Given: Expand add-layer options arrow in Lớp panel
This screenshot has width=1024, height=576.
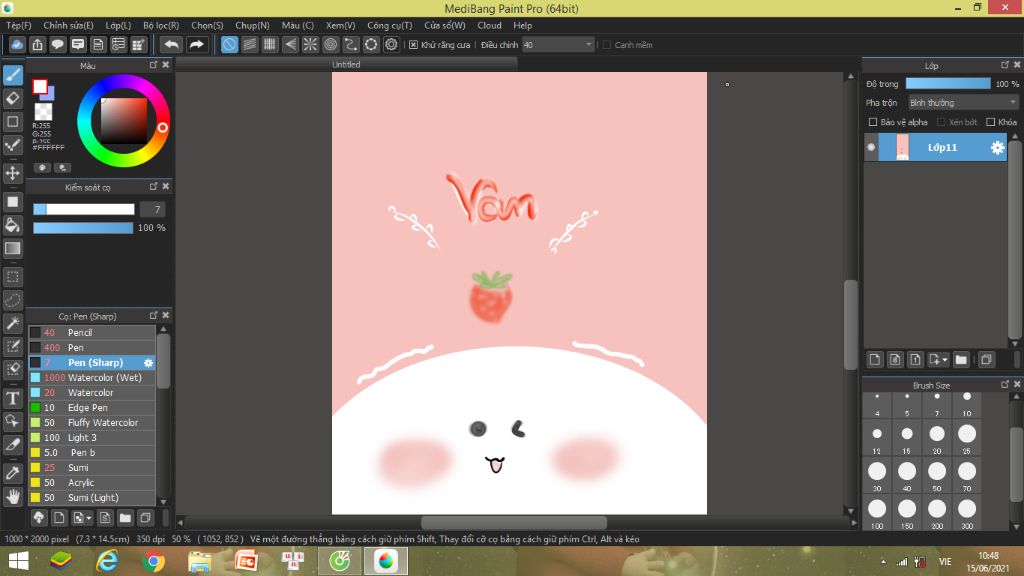Looking at the screenshot, I should (945, 360).
